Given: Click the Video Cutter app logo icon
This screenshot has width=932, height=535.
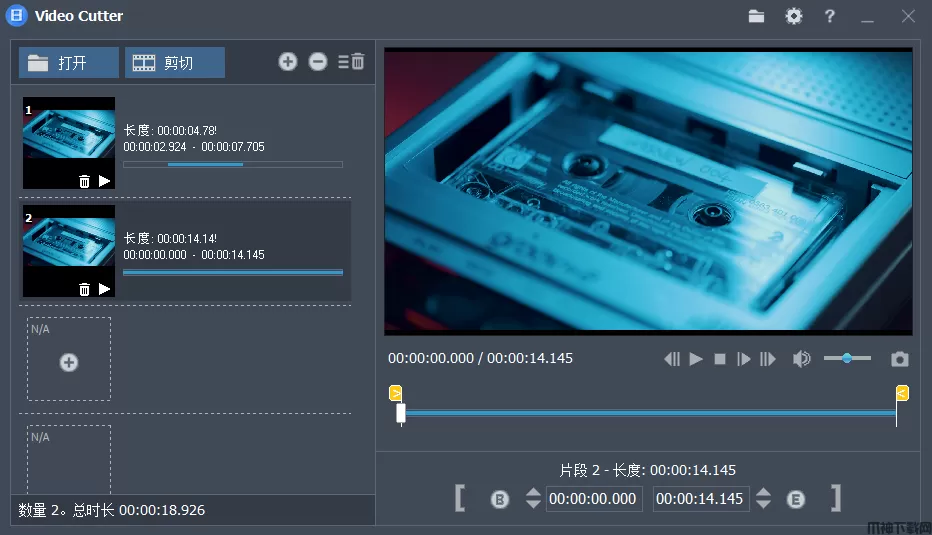Looking at the screenshot, I should point(17,15).
